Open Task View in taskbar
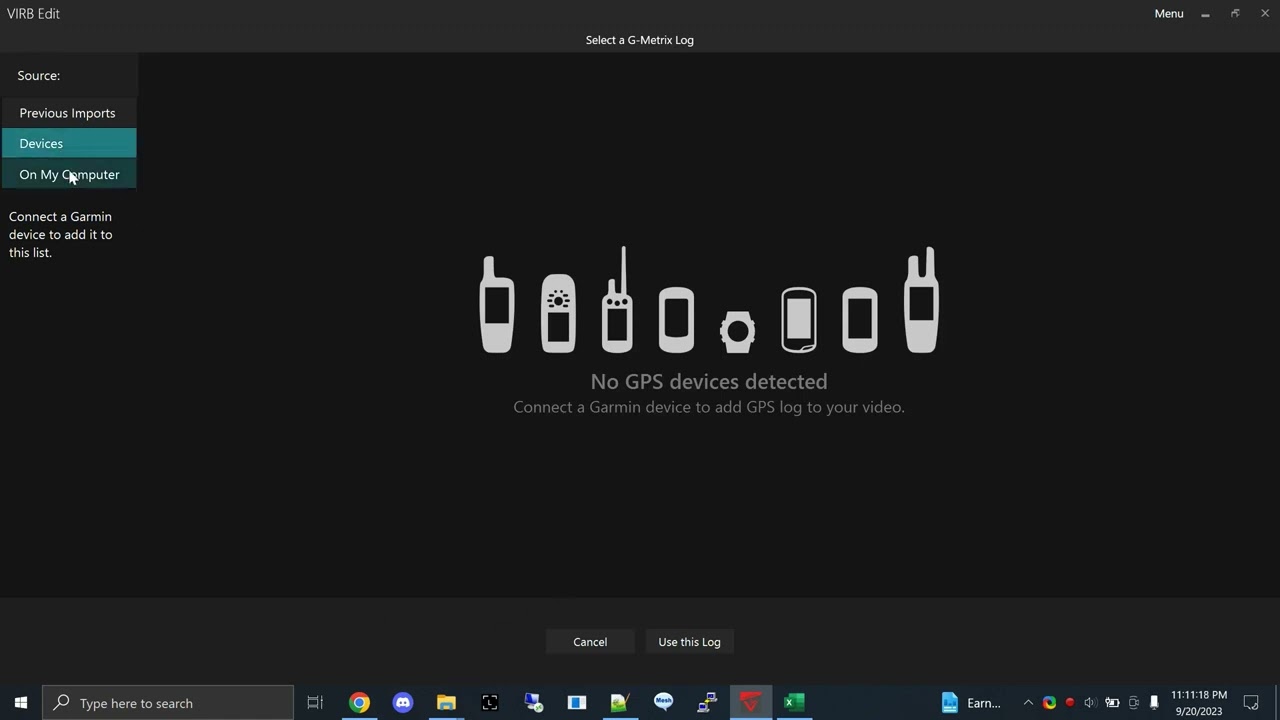 315,703
